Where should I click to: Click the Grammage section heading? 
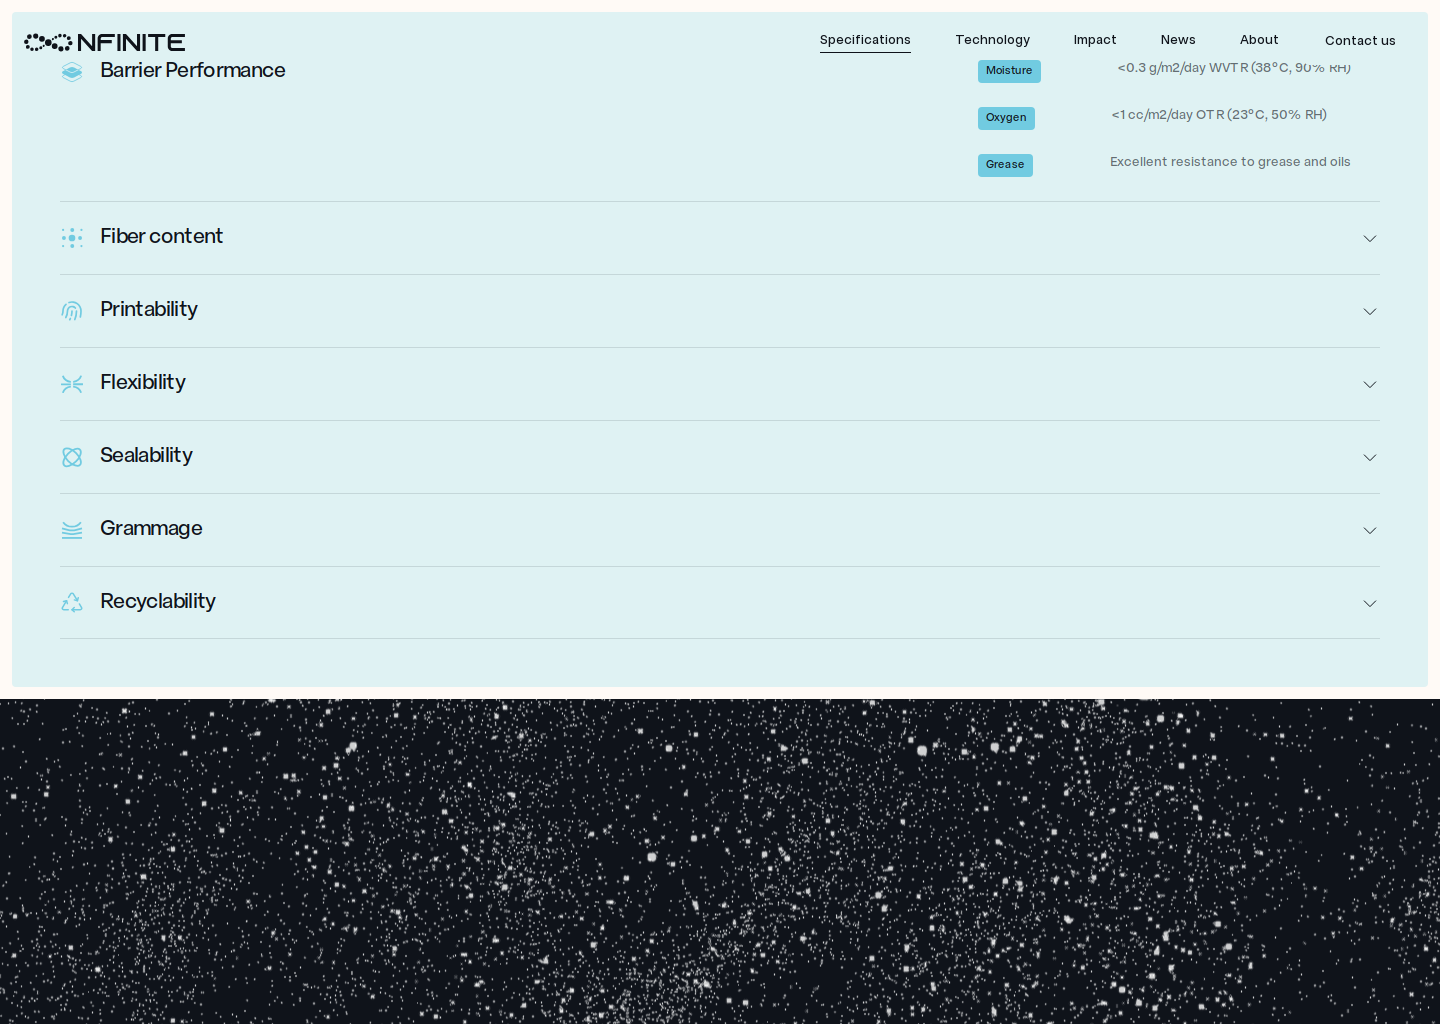coord(151,528)
